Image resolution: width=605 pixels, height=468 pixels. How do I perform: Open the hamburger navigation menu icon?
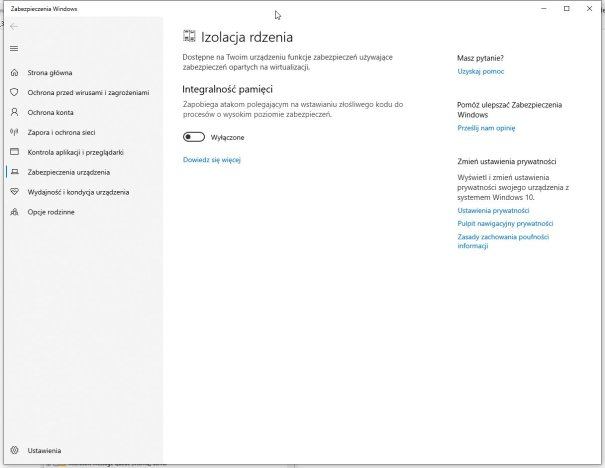[x=14, y=49]
